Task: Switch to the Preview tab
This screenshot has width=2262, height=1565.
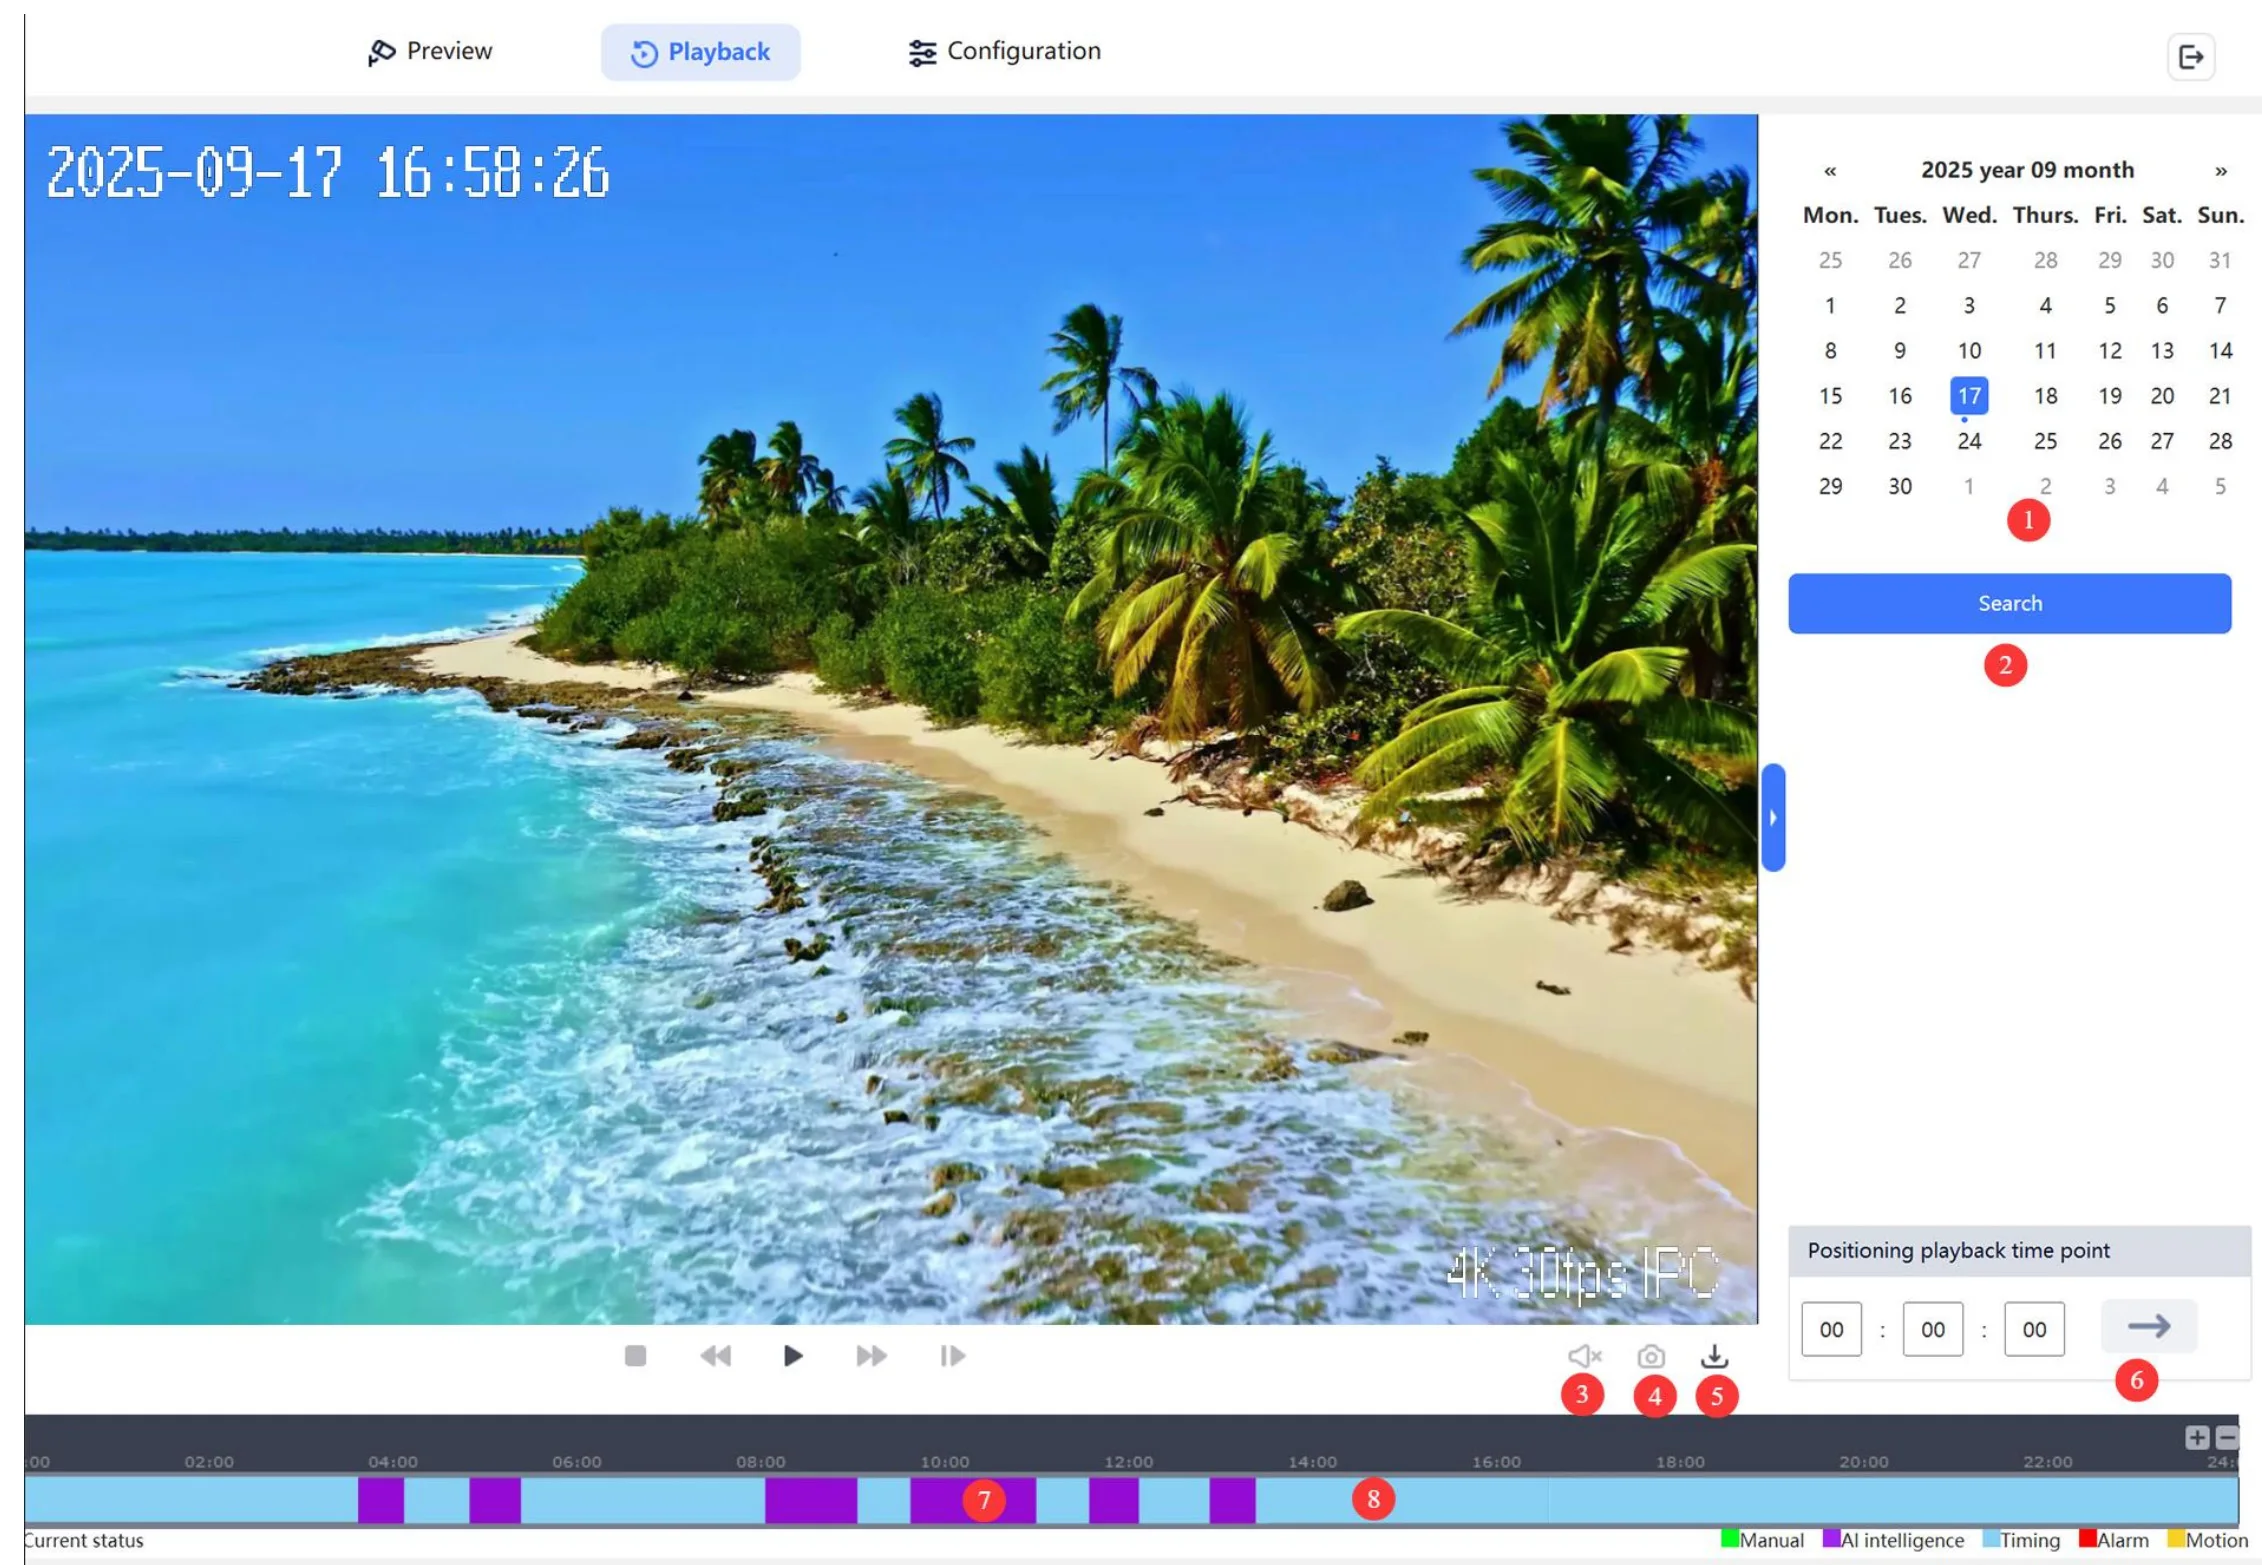Action: [x=430, y=51]
